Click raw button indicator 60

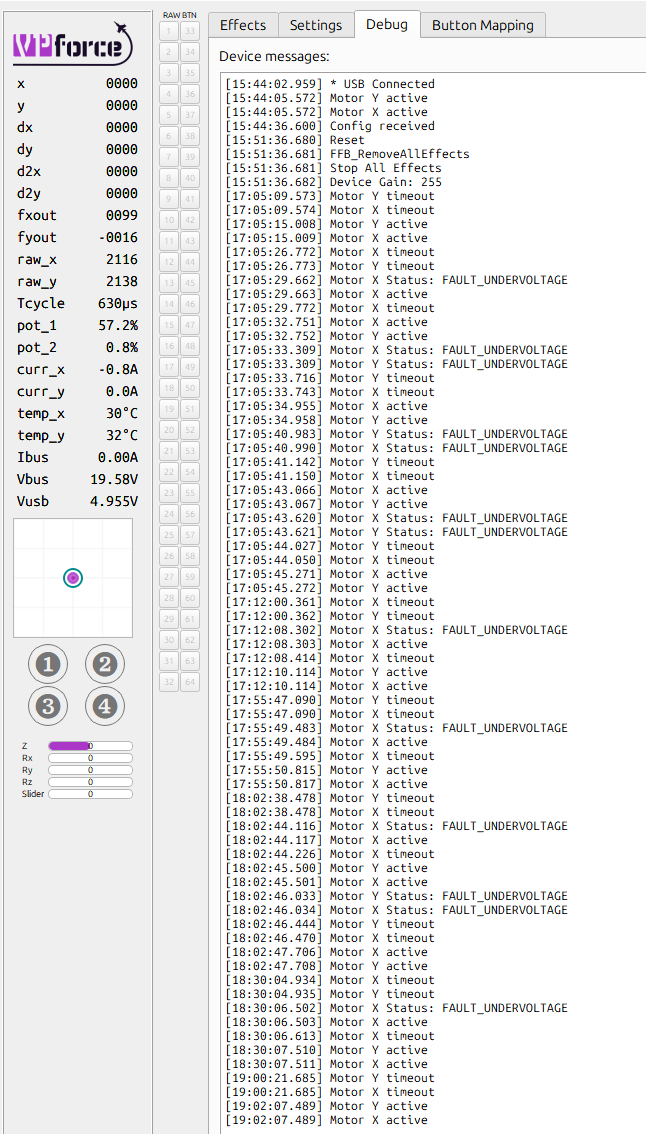(x=190, y=598)
